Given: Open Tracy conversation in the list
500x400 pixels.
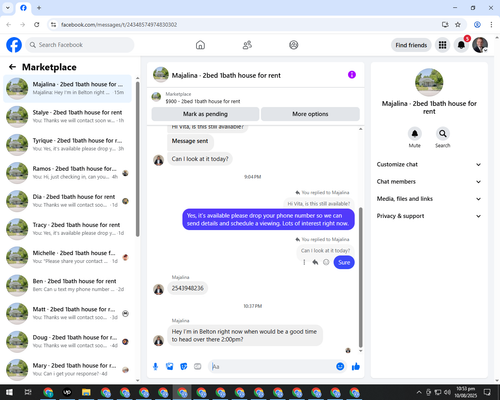Looking at the screenshot, I should pos(67,229).
